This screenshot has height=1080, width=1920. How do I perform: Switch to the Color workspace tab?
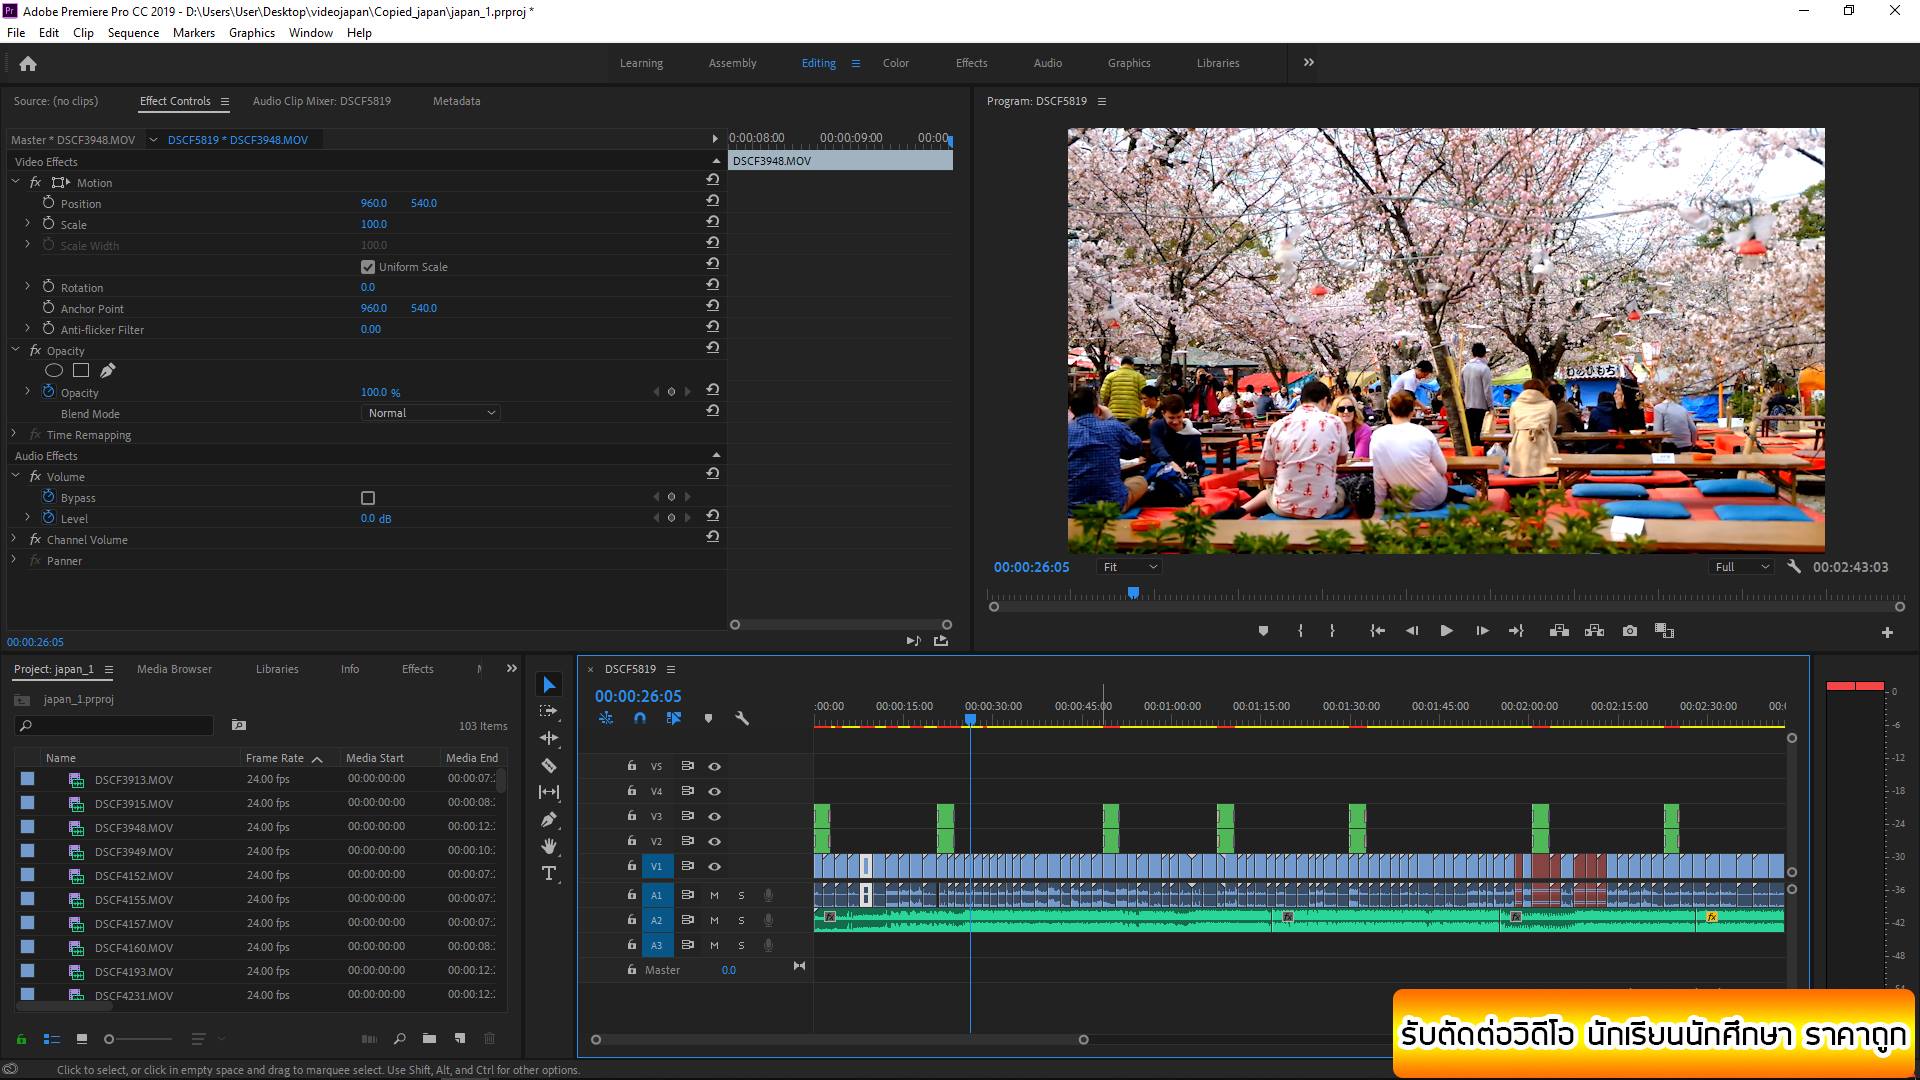pyautogui.click(x=895, y=63)
